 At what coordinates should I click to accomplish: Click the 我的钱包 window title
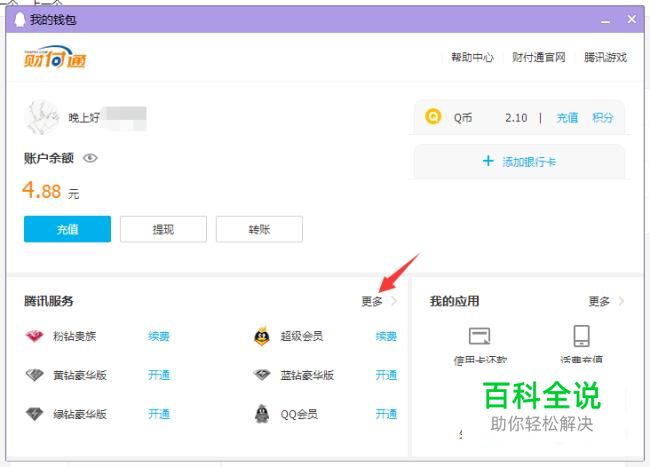click(x=53, y=19)
